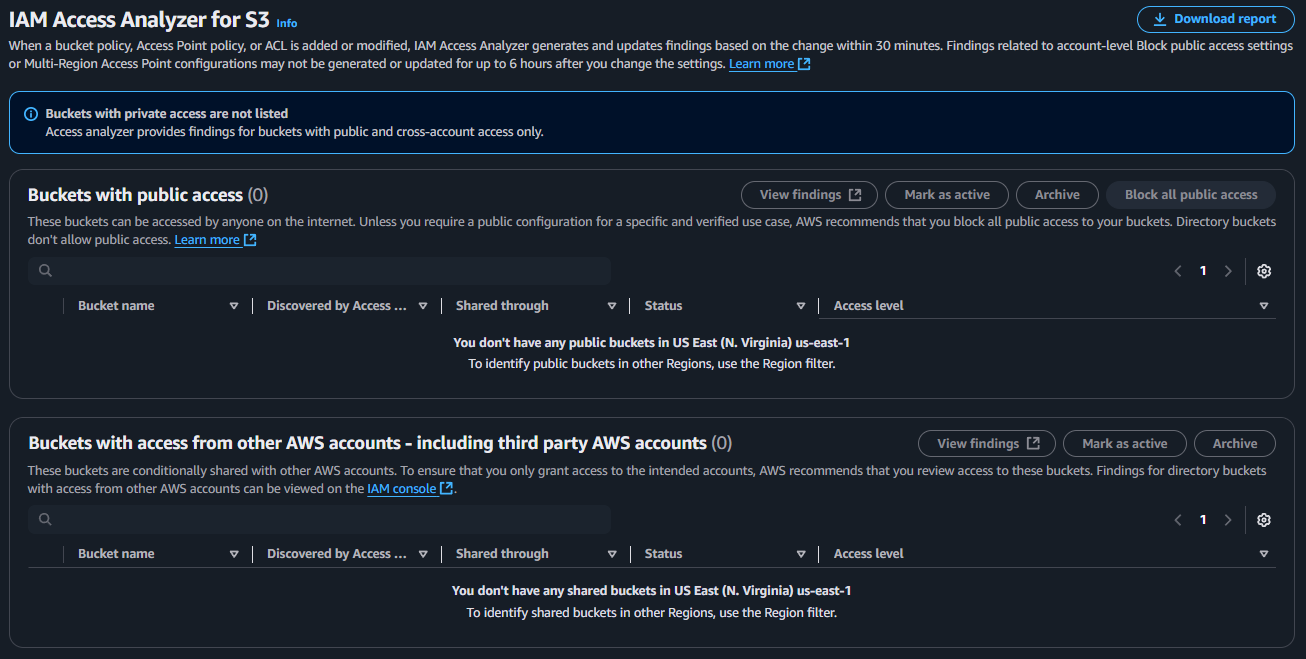Open the IAM console link
The height and width of the screenshot is (659, 1306).
tap(410, 488)
